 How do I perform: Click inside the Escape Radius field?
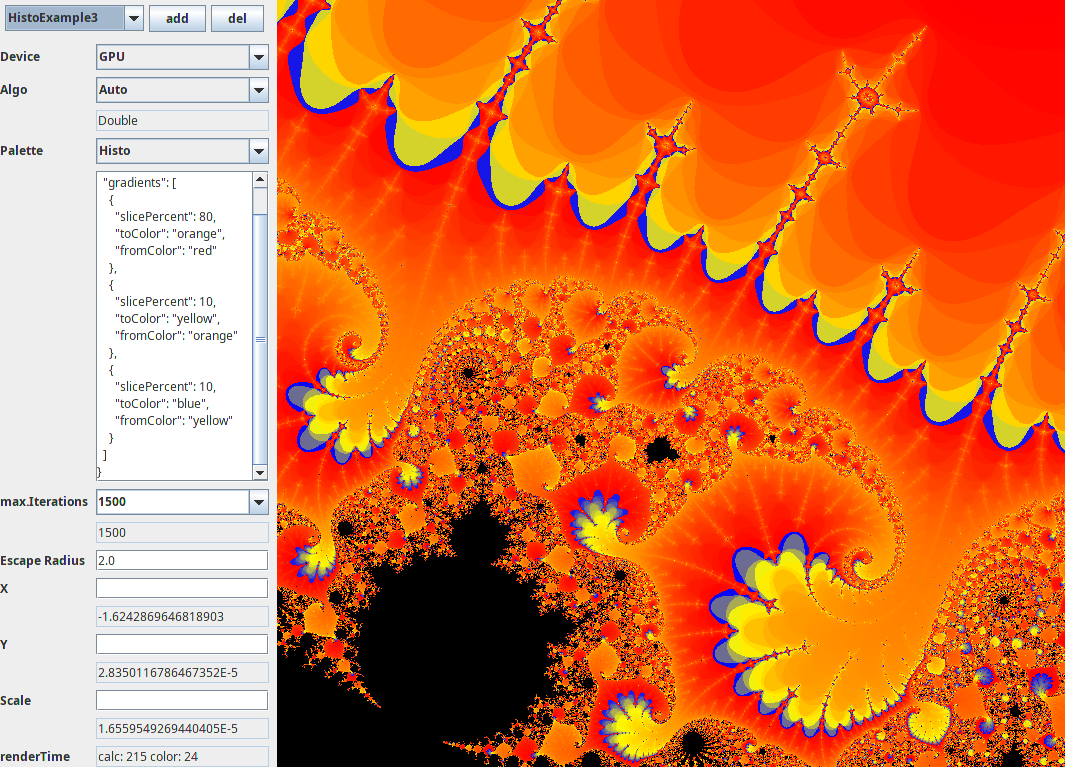click(x=180, y=560)
